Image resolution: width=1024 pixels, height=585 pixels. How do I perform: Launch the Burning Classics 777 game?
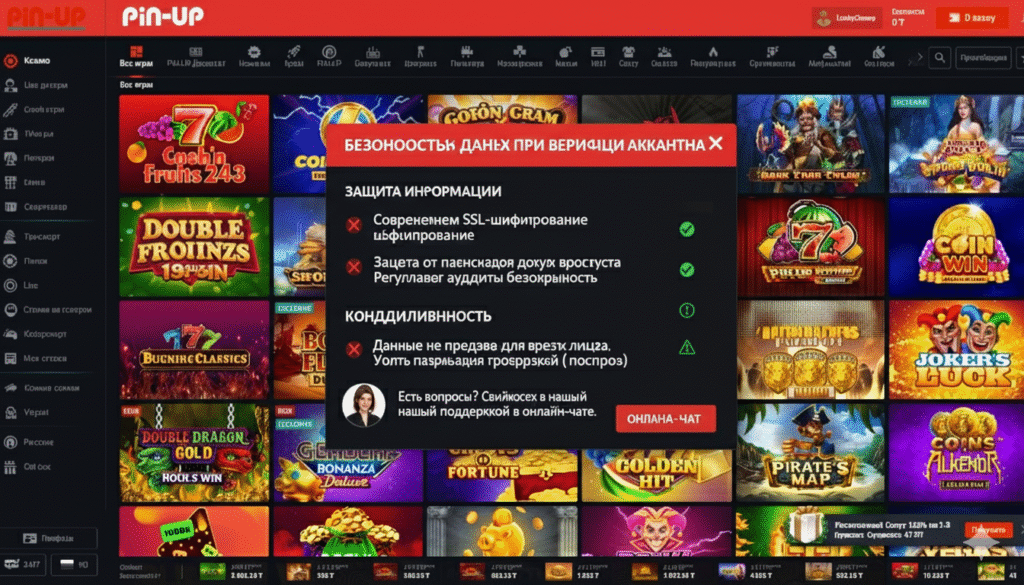pos(194,350)
